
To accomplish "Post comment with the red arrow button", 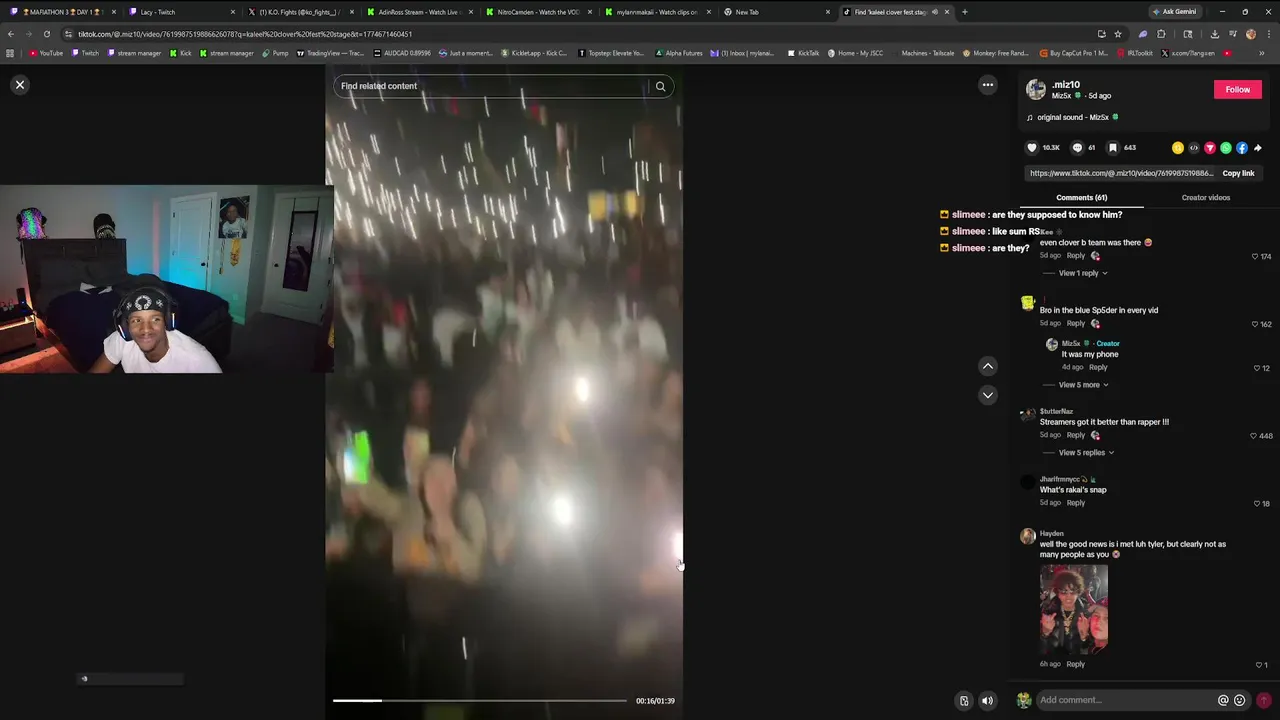I will coord(1264,701).
